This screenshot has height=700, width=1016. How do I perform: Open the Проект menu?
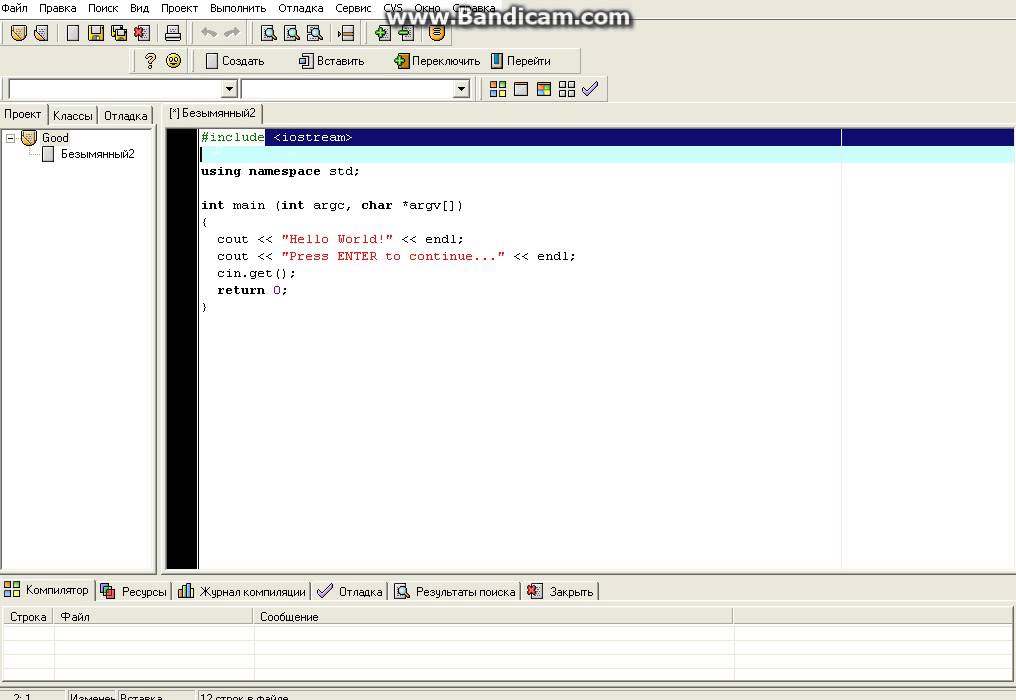pos(179,8)
